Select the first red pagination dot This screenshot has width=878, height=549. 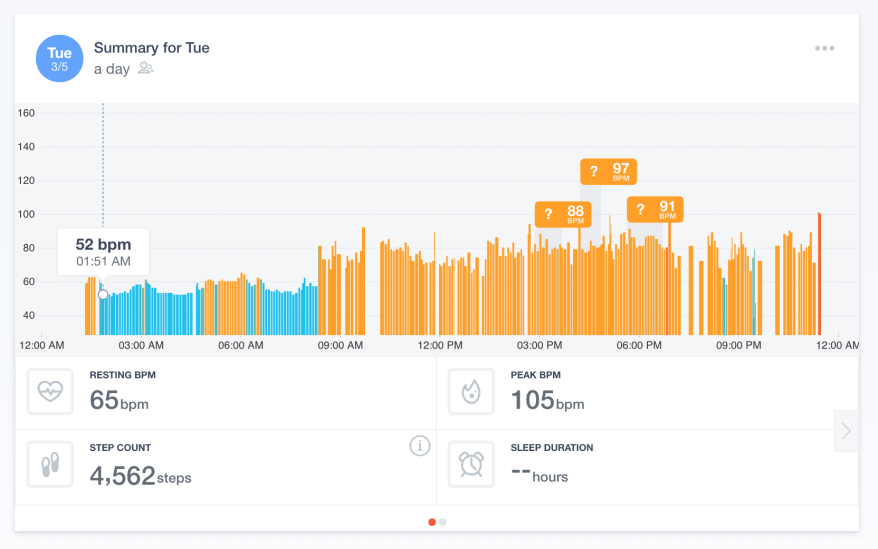(x=432, y=521)
